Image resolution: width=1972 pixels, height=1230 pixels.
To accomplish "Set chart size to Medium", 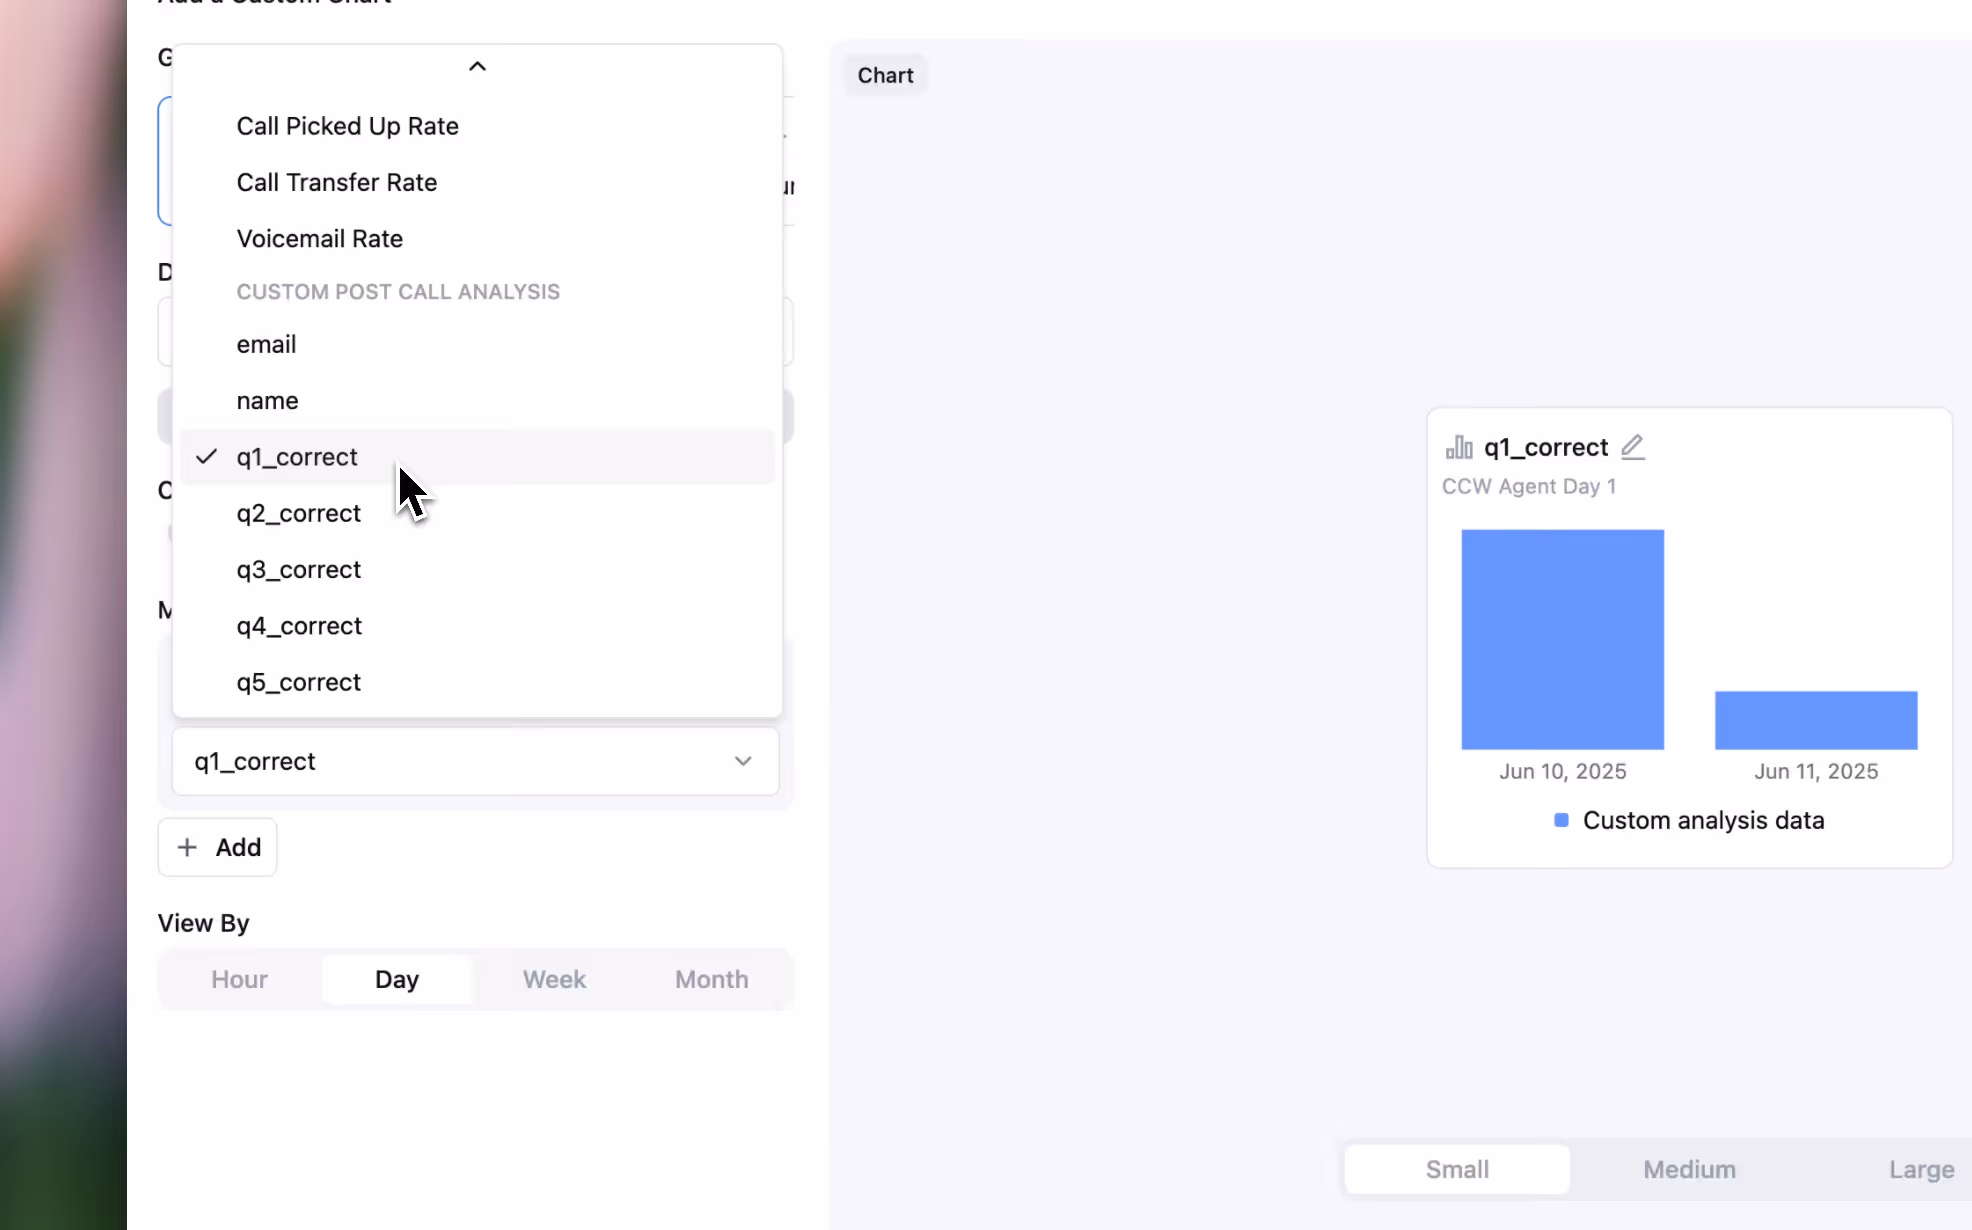I will [x=1689, y=1169].
